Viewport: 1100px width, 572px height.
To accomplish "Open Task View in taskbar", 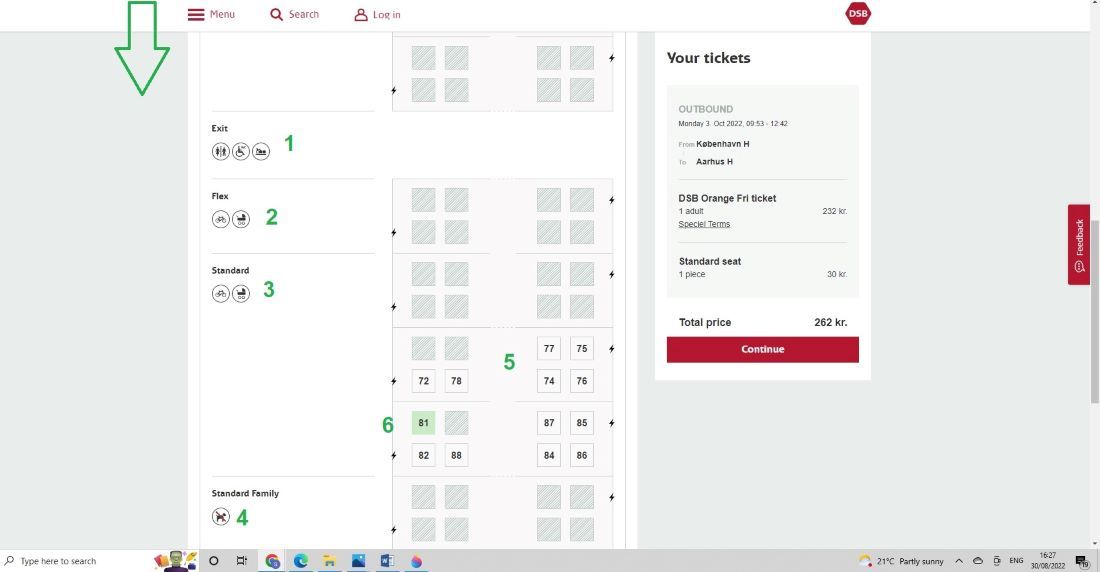I will tap(241, 561).
